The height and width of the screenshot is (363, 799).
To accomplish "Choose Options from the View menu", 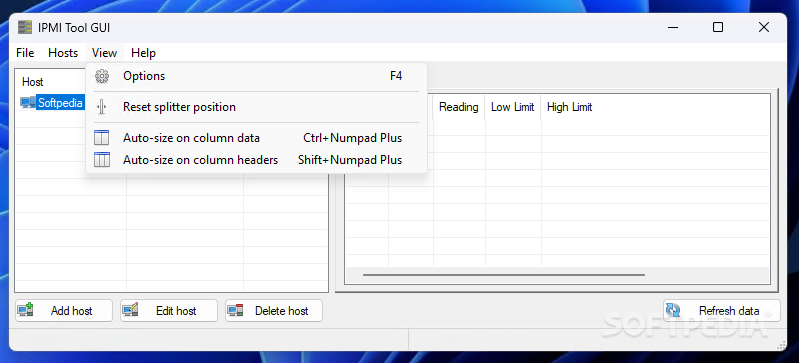I will tap(256, 76).
